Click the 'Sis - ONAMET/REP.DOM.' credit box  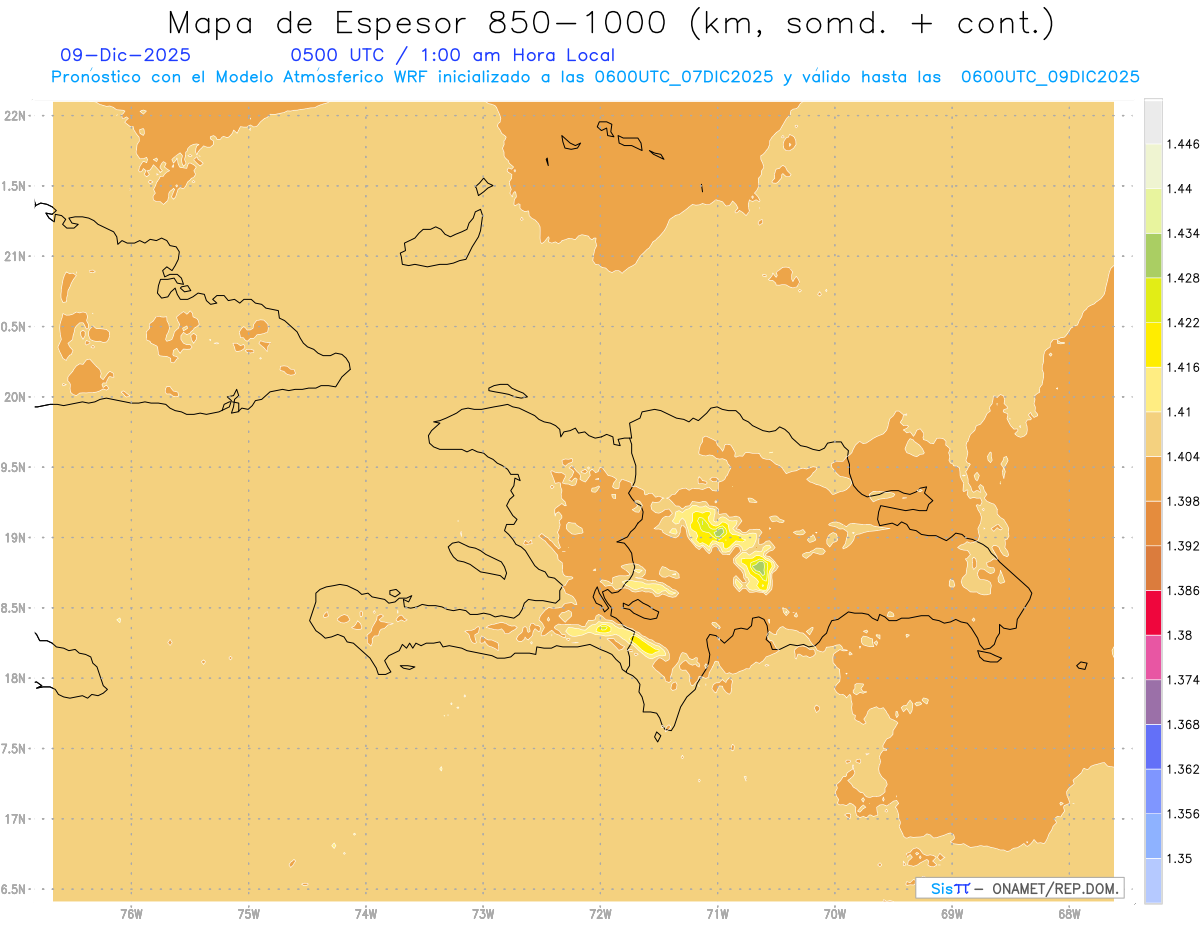1019,888
